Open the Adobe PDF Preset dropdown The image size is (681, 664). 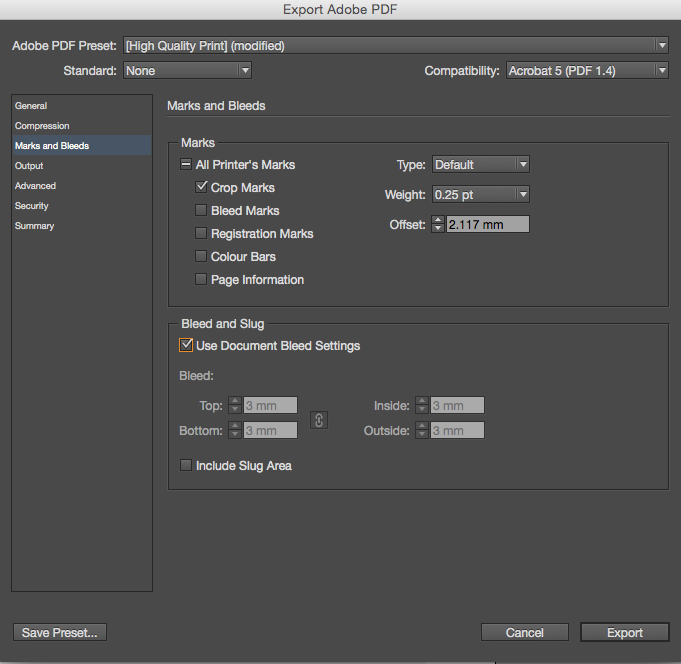pos(396,46)
